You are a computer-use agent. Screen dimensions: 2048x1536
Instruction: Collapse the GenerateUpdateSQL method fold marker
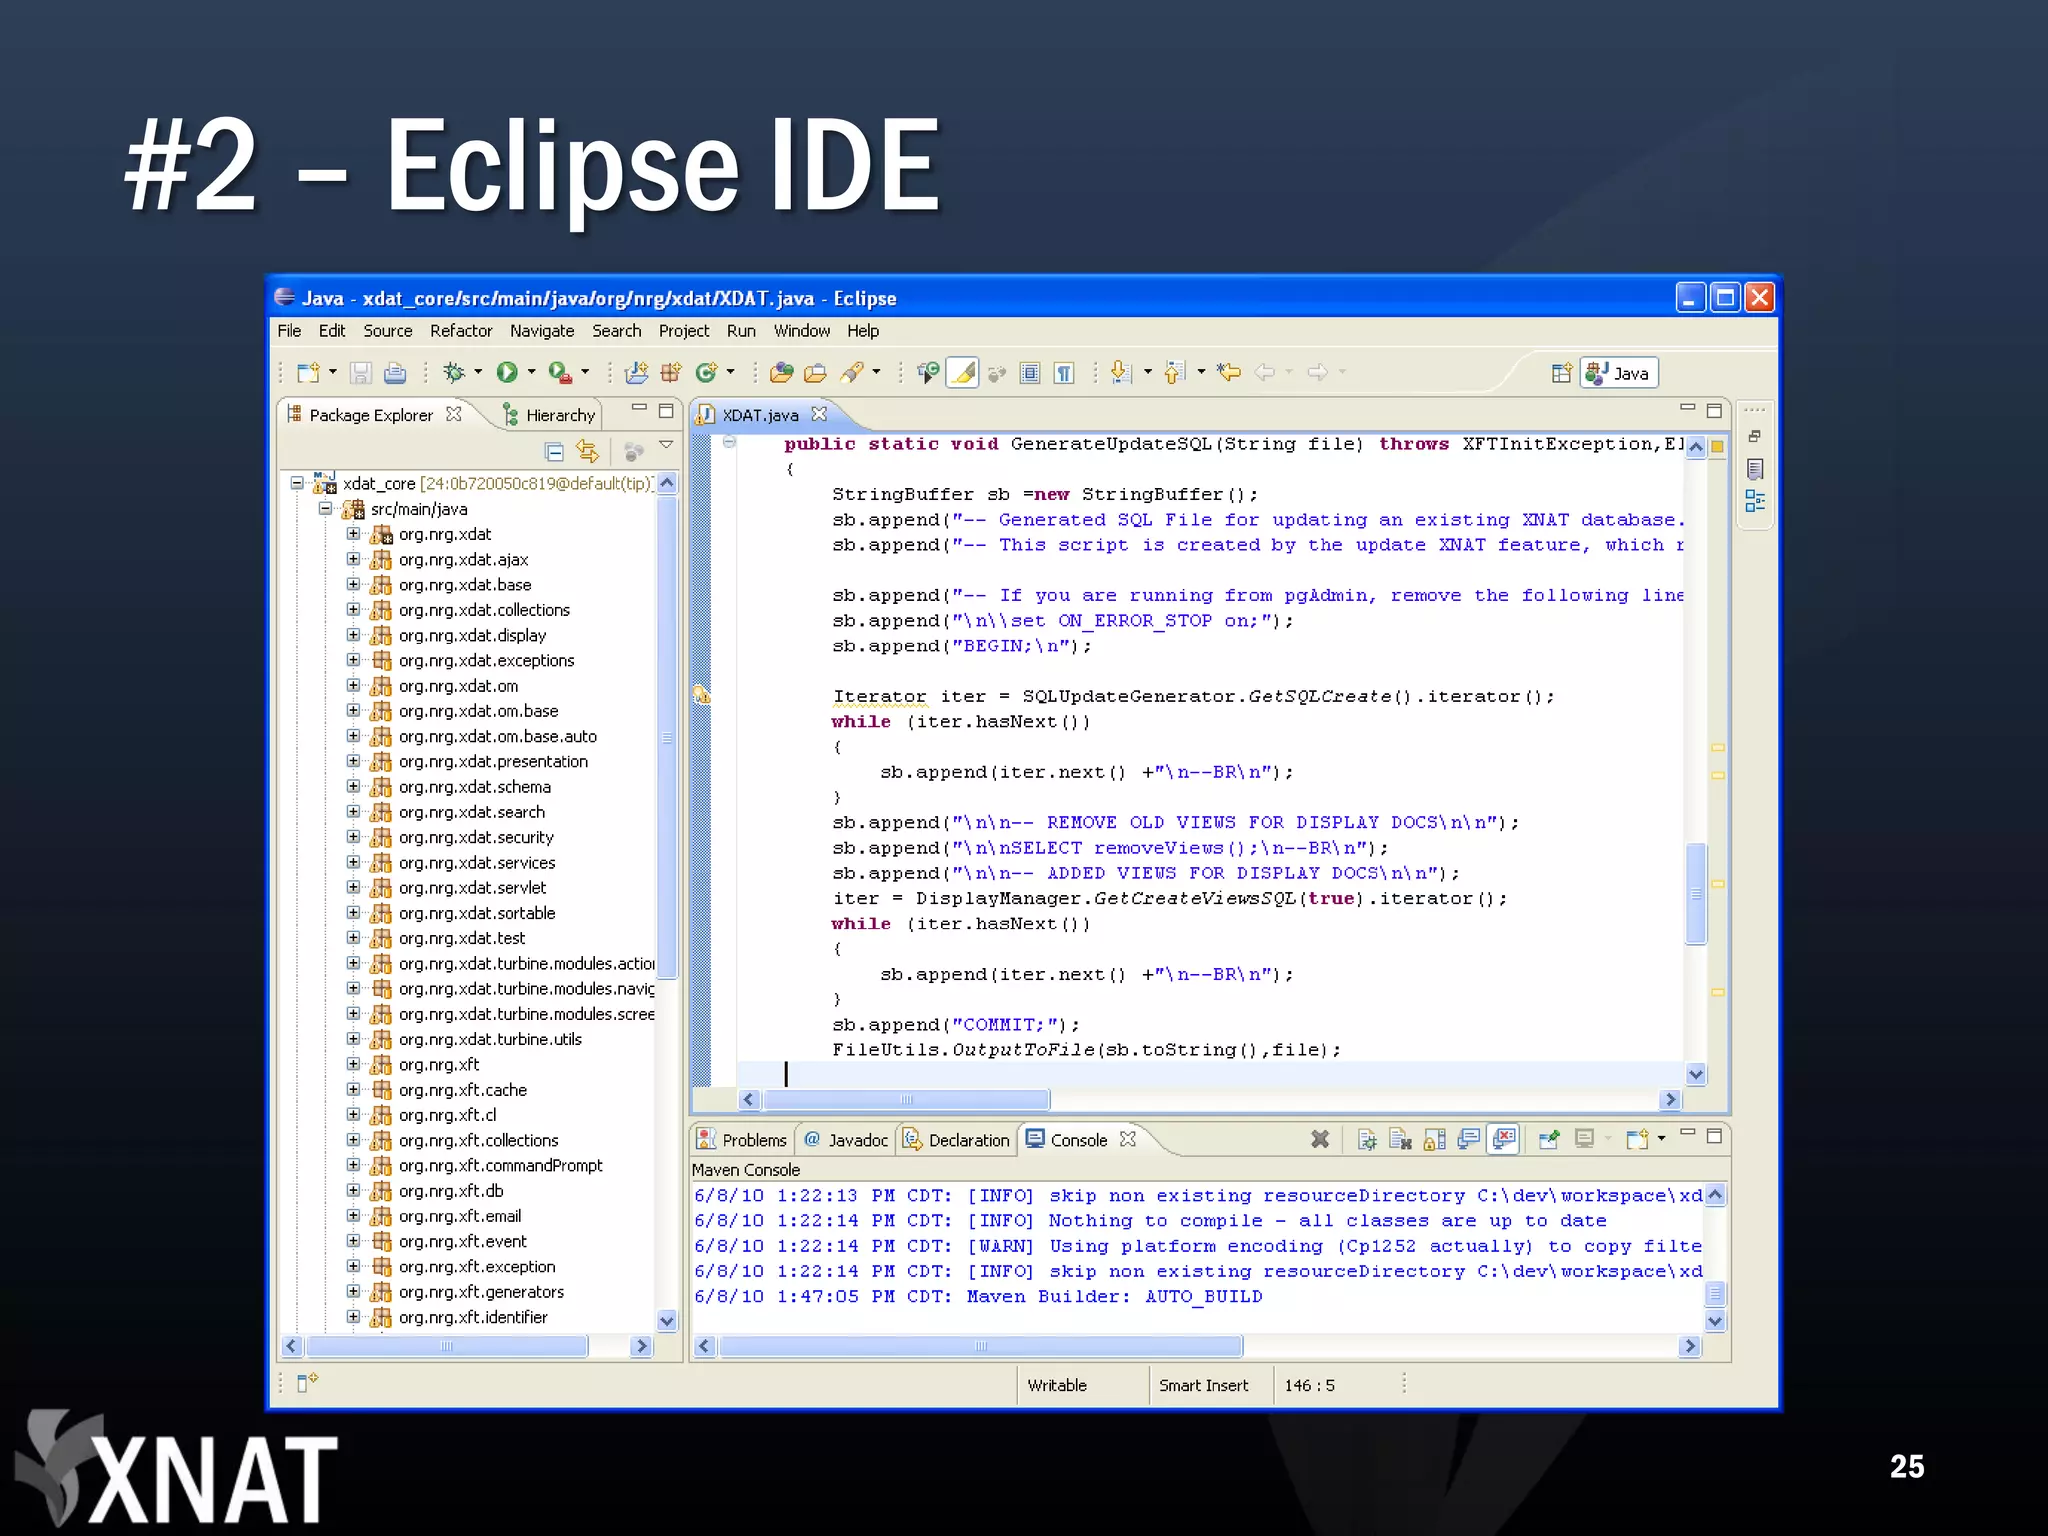click(x=730, y=442)
